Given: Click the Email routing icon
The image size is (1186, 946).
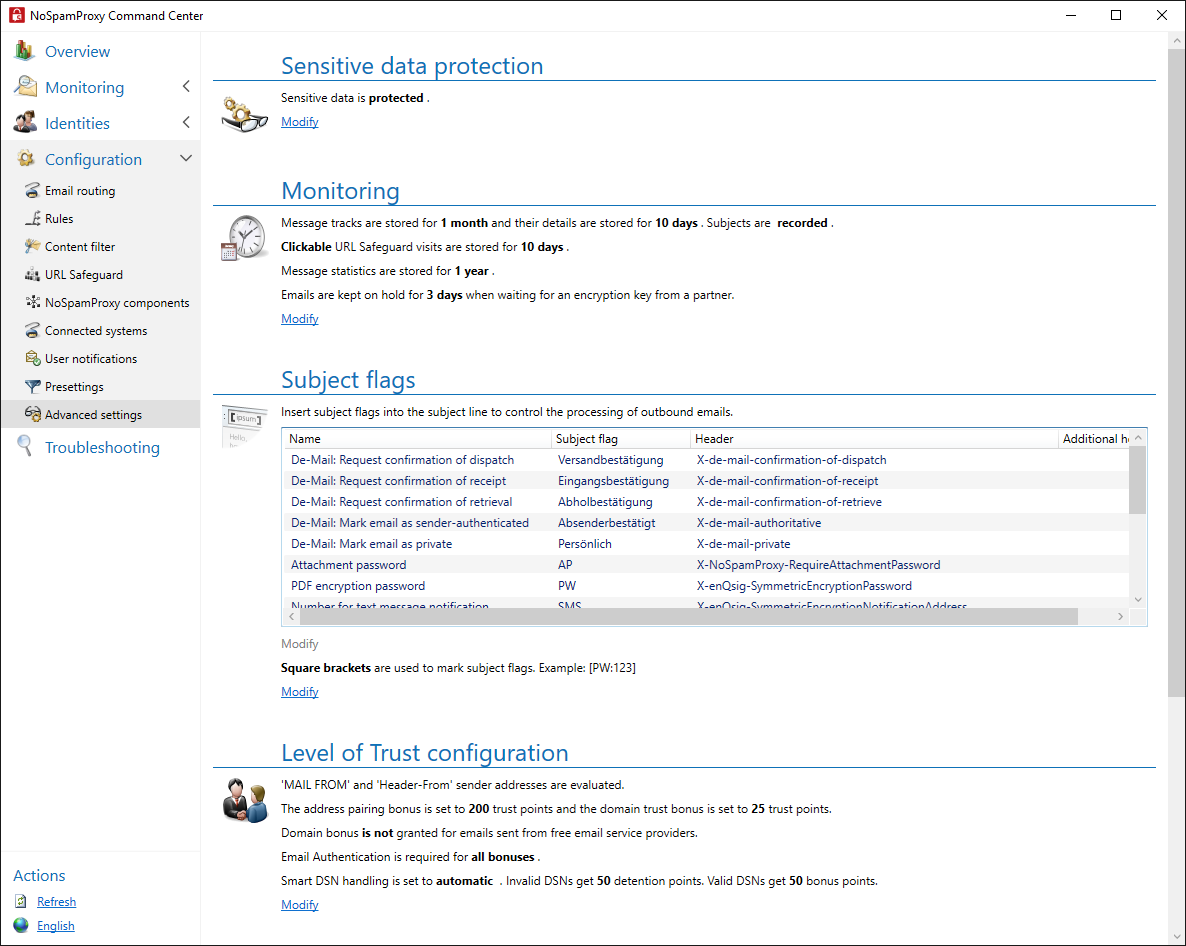Looking at the screenshot, I should click(32, 190).
